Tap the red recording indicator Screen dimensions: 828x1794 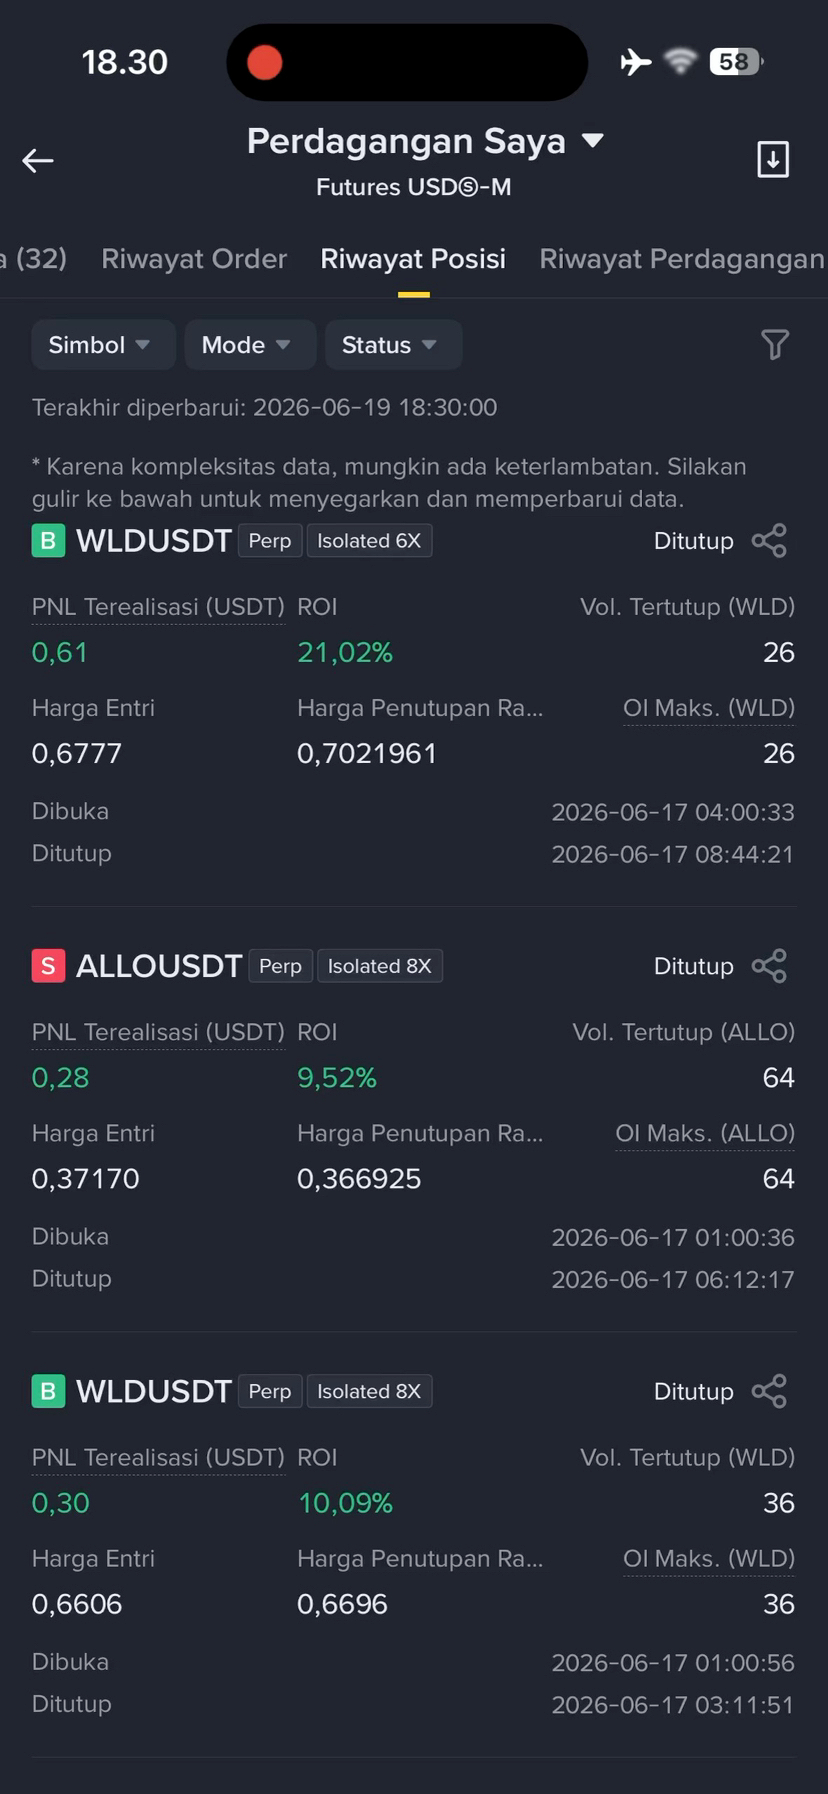point(265,62)
